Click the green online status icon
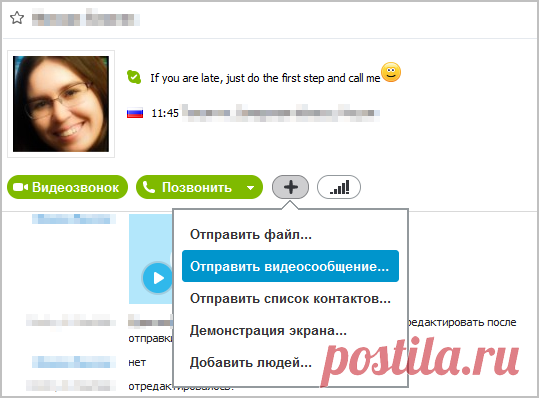This screenshot has width=539, height=398. [134, 77]
